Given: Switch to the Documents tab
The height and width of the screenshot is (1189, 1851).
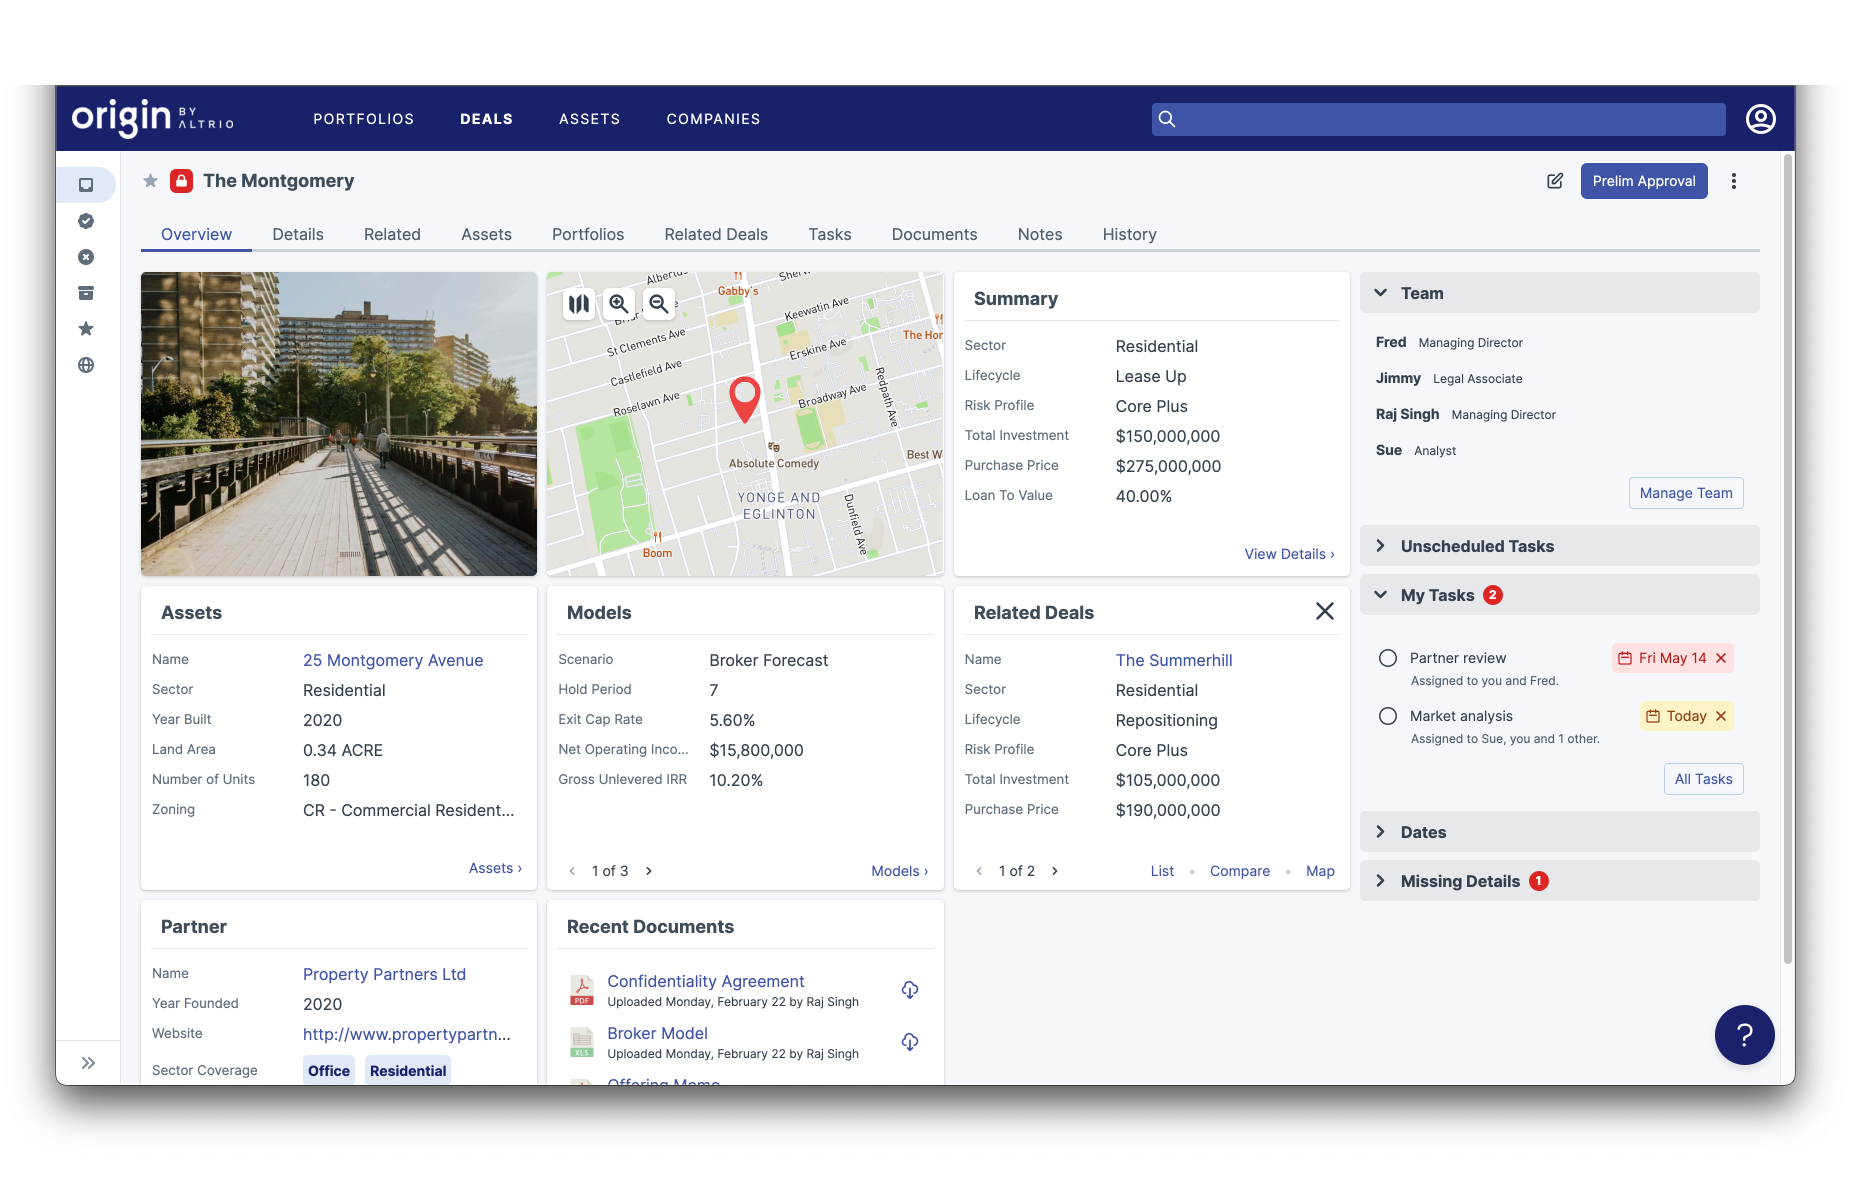Looking at the screenshot, I should click(934, 234).
